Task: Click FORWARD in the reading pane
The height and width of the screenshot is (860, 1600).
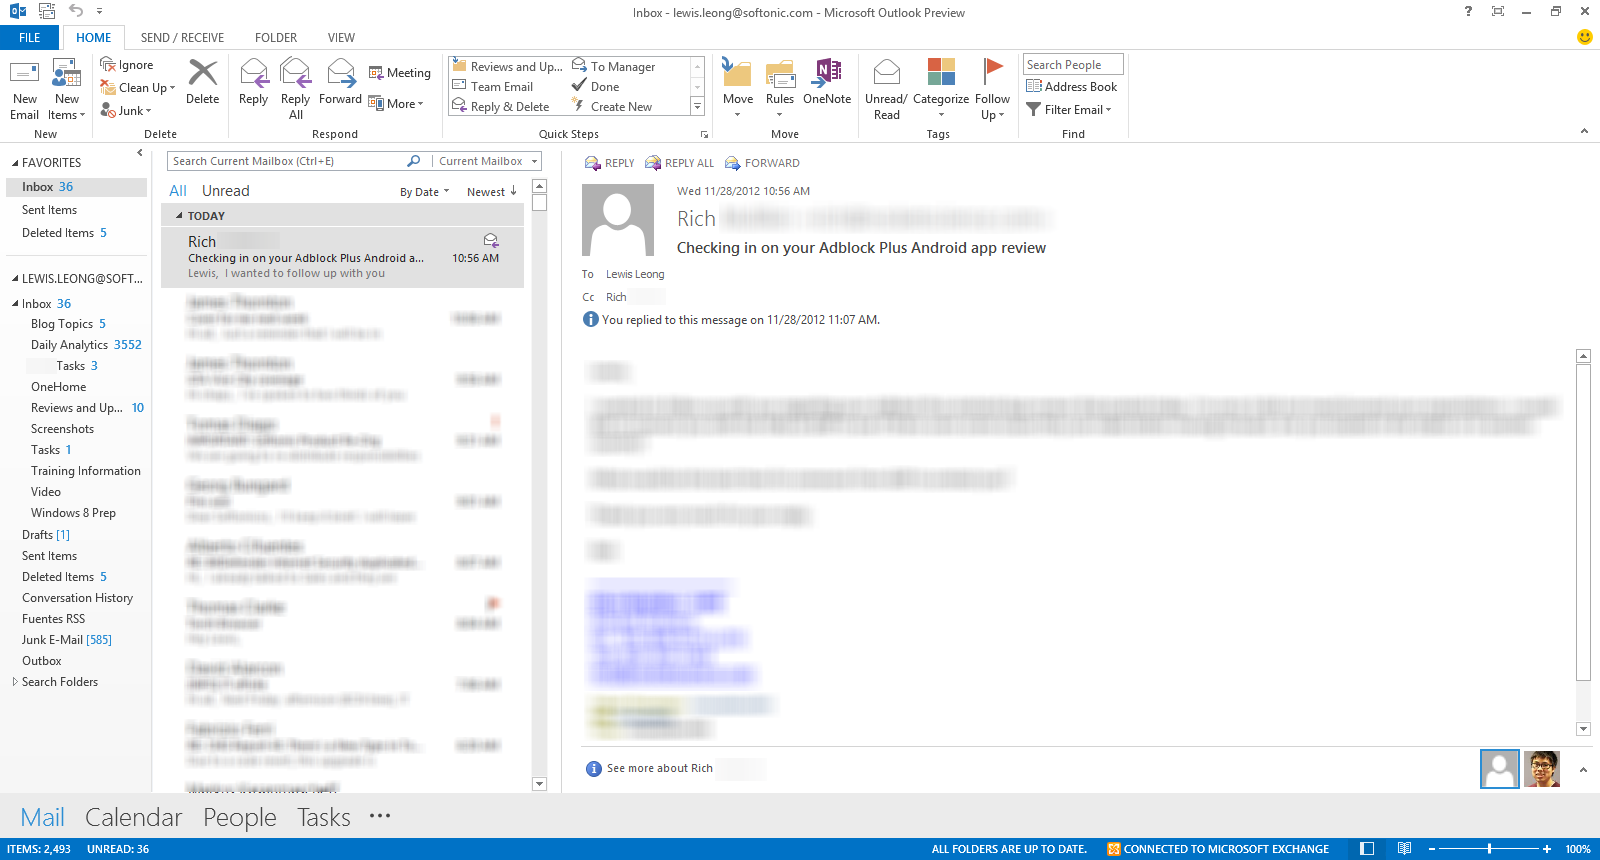Action: point(762,163)
